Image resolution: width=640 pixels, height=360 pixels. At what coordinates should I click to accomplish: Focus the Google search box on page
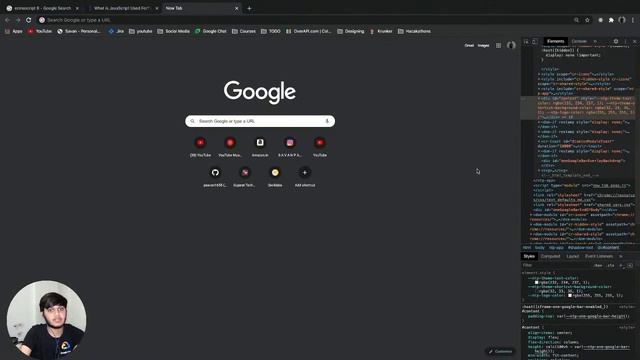click(x=260, y=121)
